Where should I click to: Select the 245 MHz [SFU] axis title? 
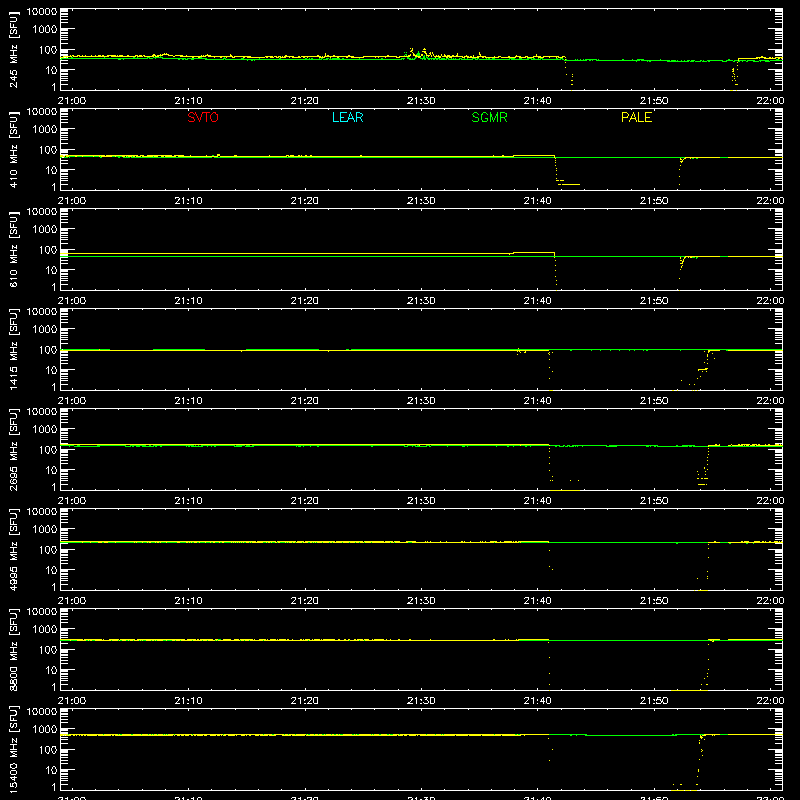click(x=14, y=49)
